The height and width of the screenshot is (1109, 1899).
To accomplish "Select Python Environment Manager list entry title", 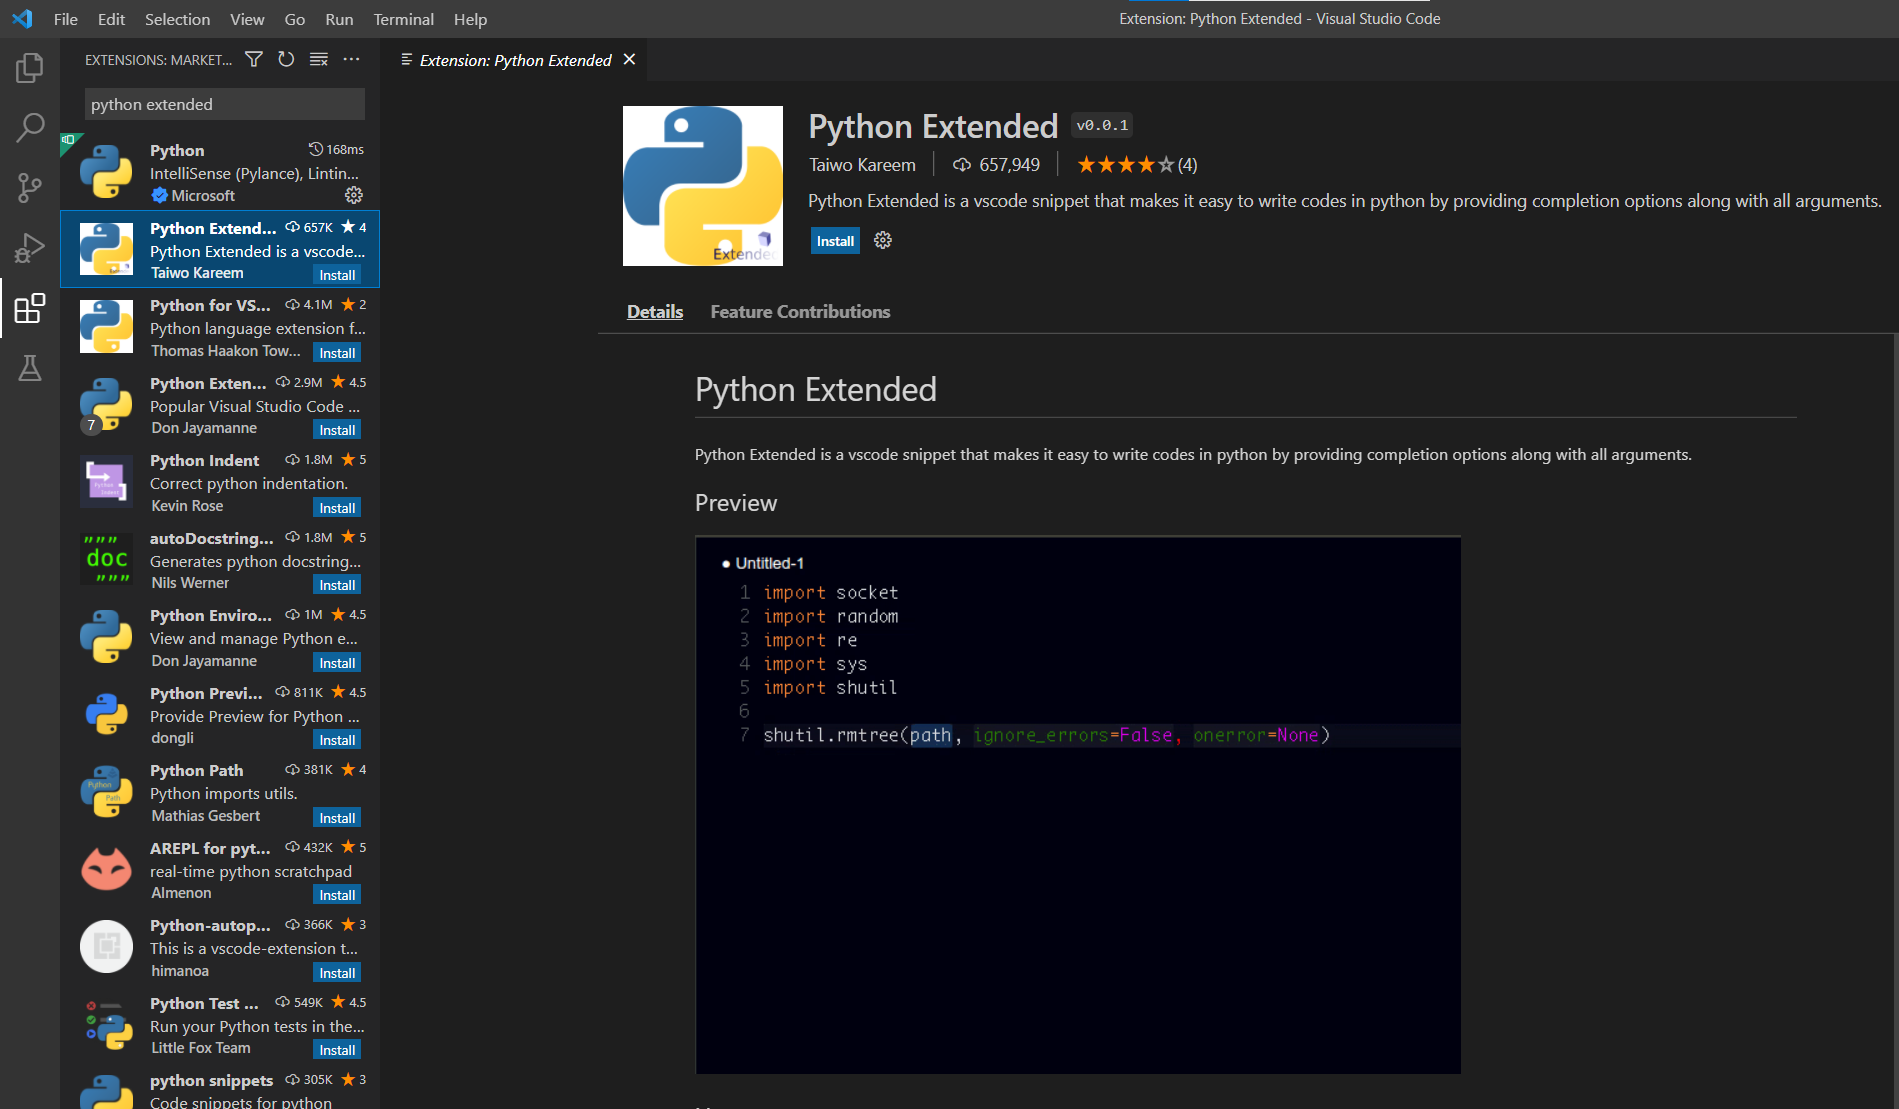I will tap(211, 615).
